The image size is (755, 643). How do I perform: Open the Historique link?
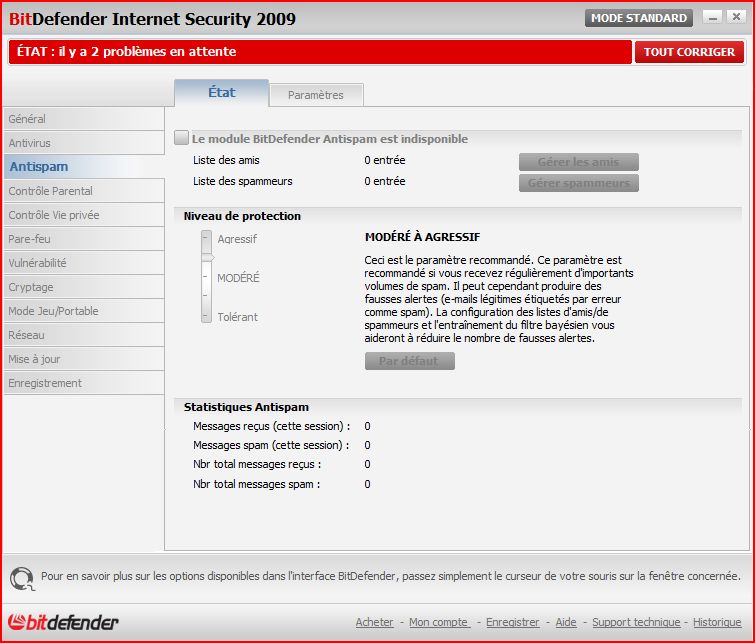tap(717, 622)
